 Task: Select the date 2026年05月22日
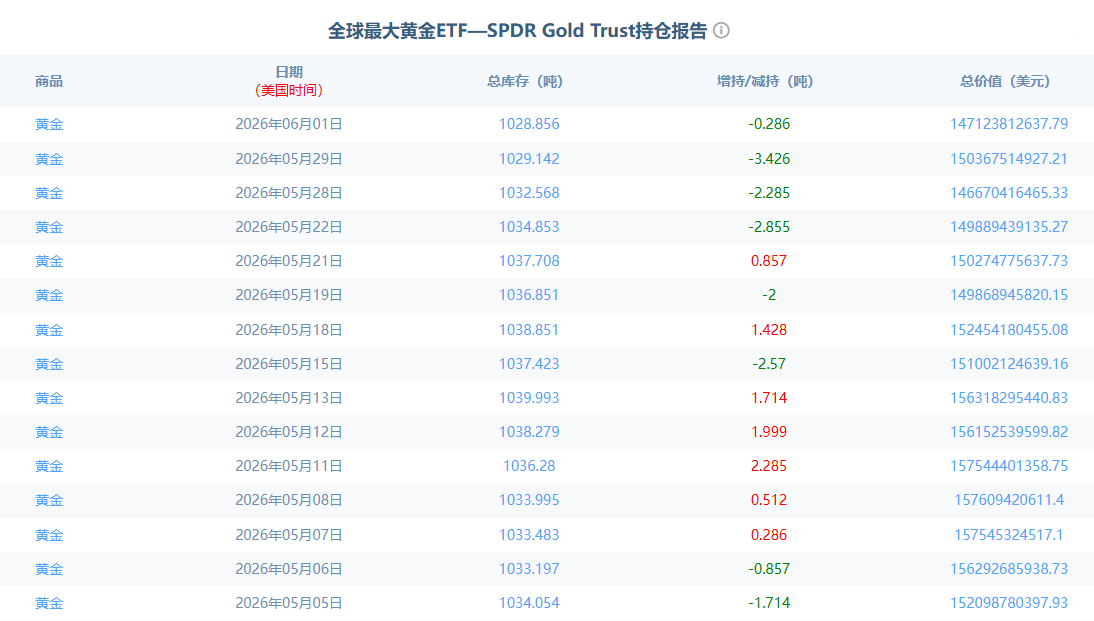(289, 227)
